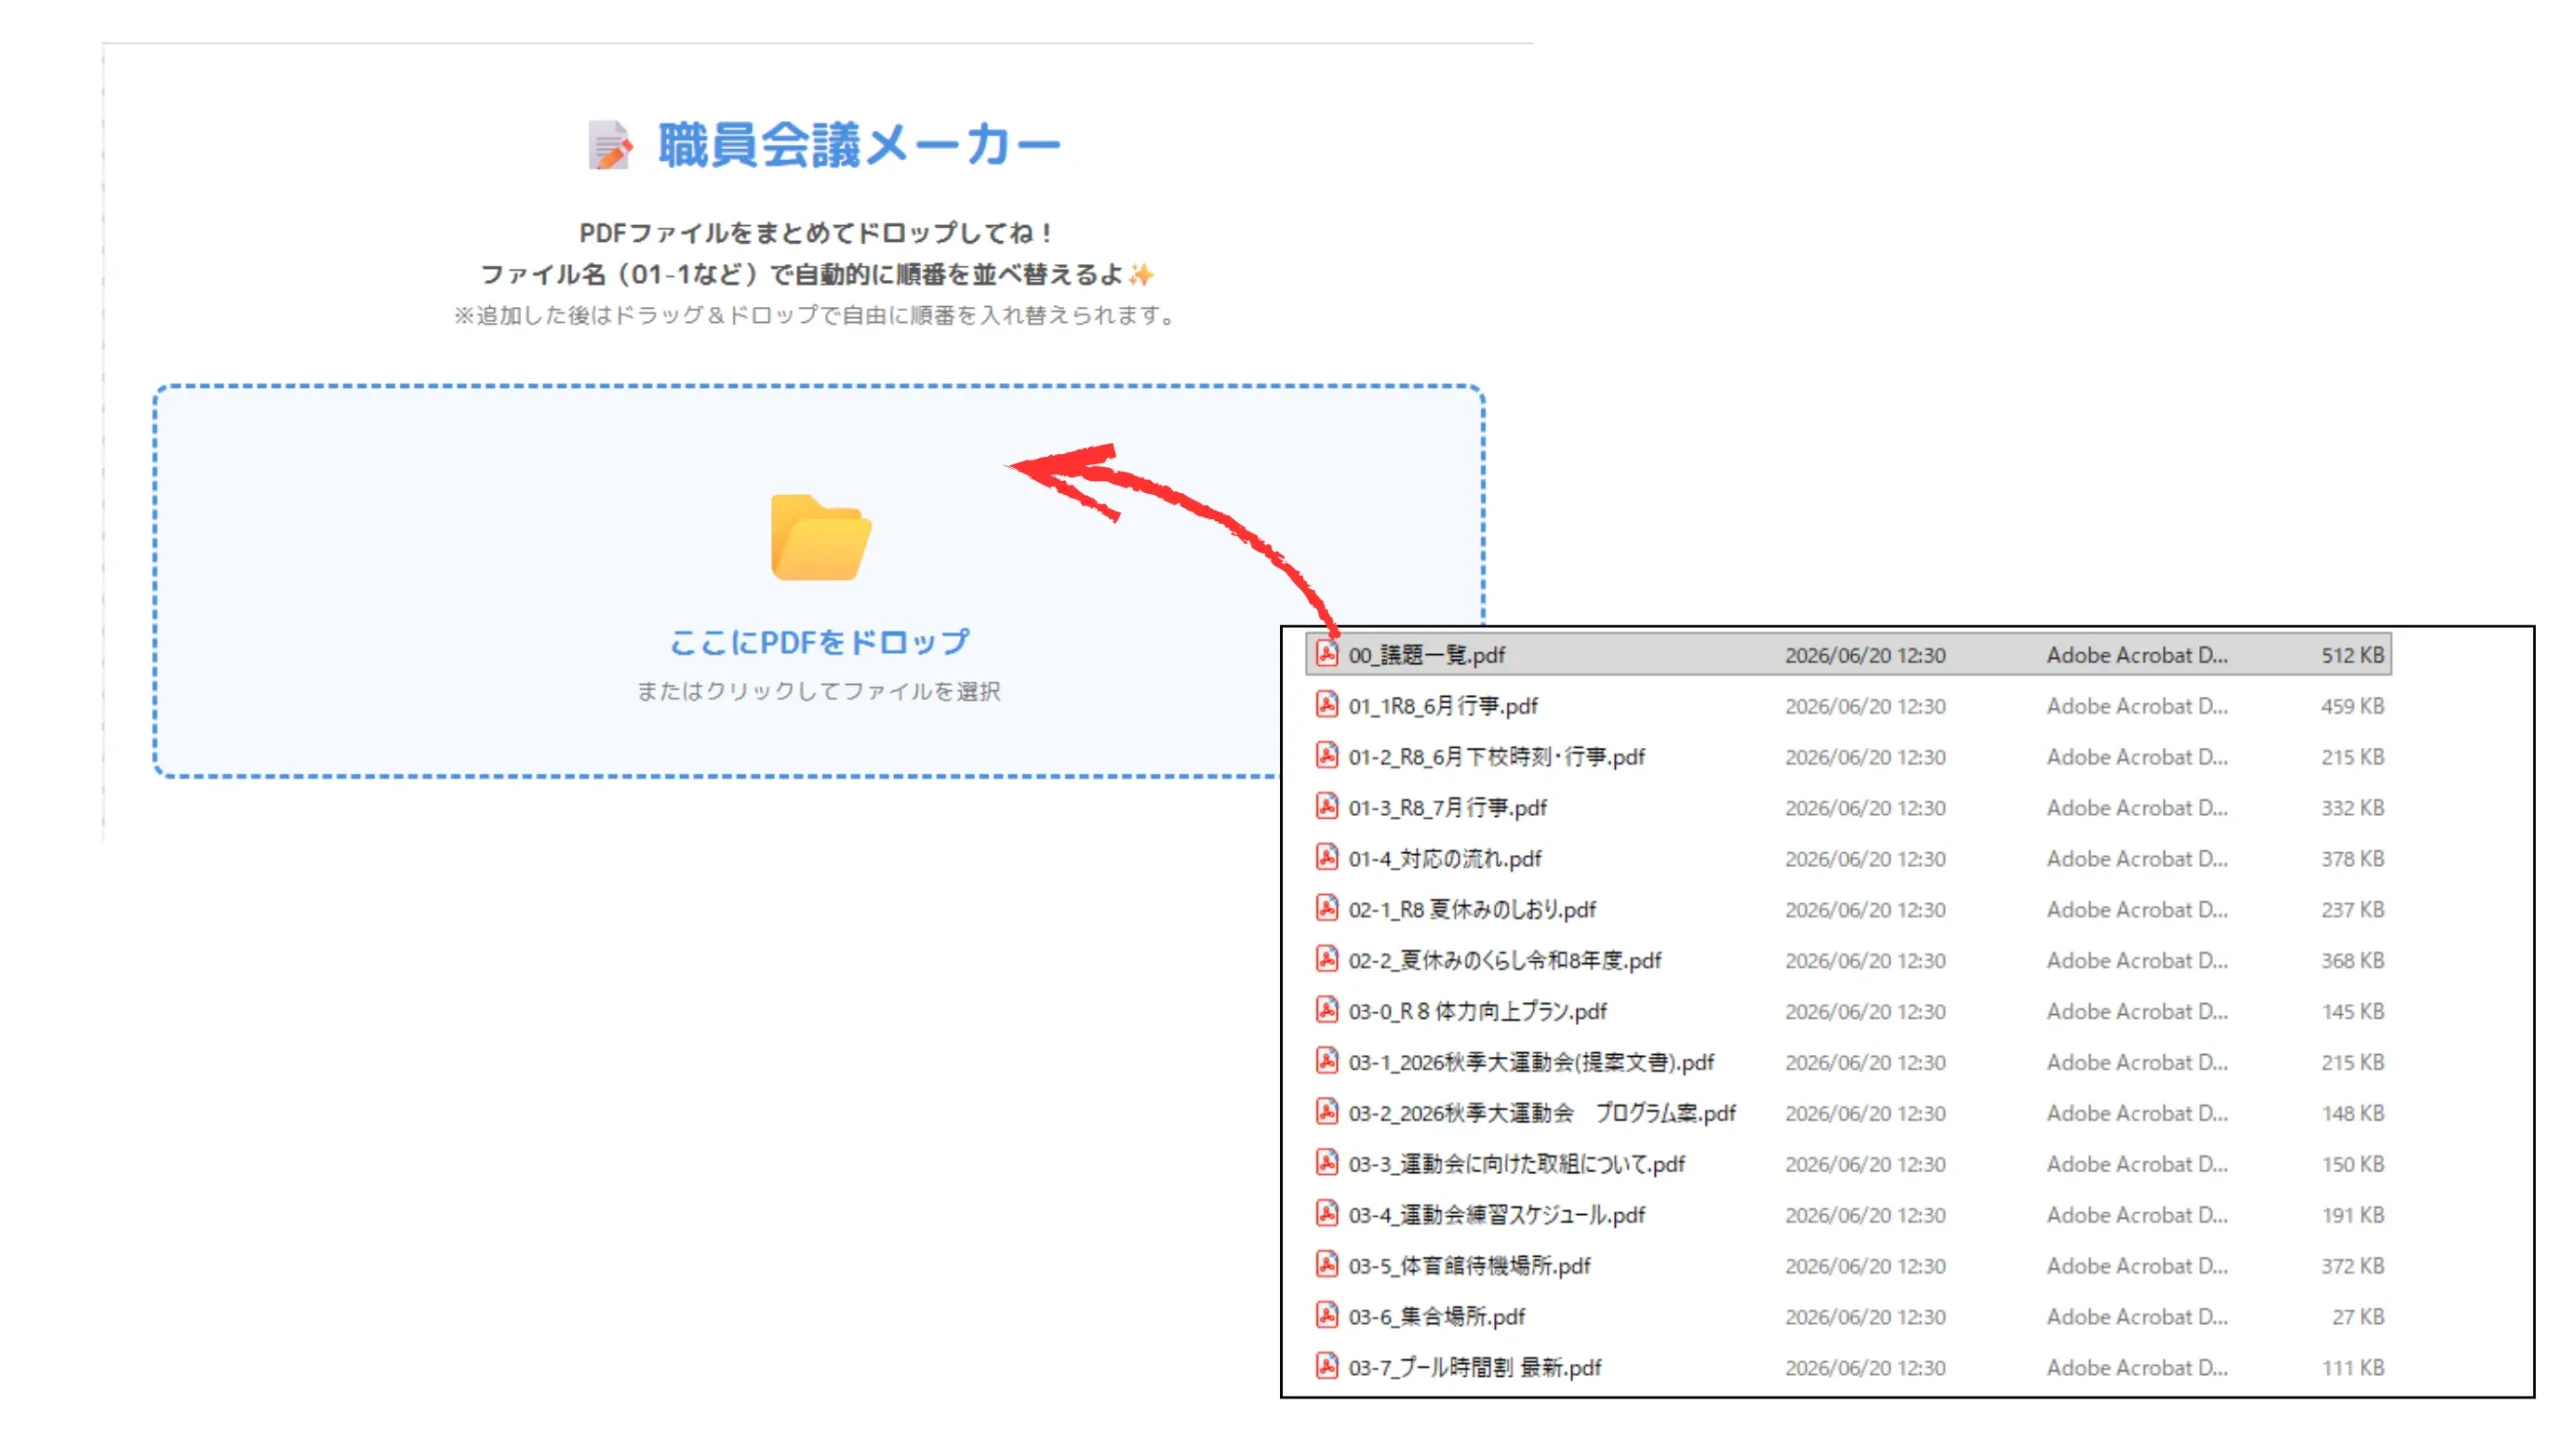Image resolution: width=2560 pixels, height=1429 pixels.
Task: Click the 145 KB size cell
Action: click(2352, 1013)
